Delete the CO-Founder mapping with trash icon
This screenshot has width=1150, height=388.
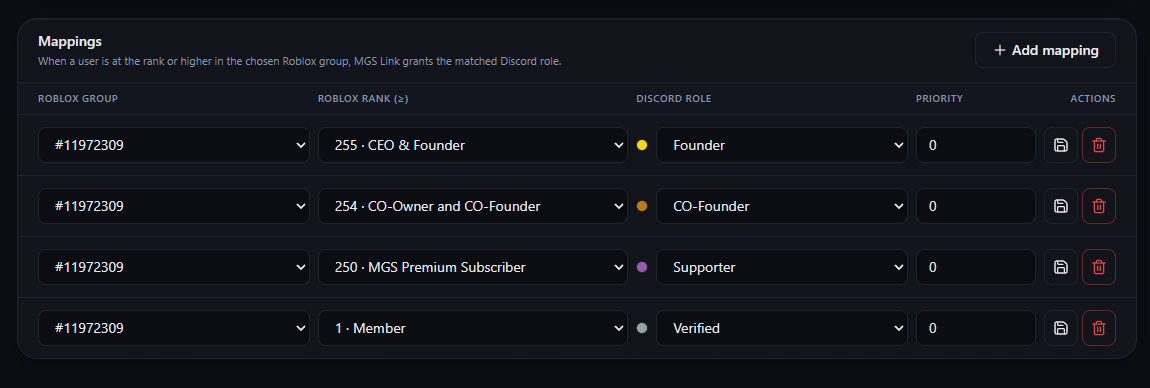[1099, 206]
